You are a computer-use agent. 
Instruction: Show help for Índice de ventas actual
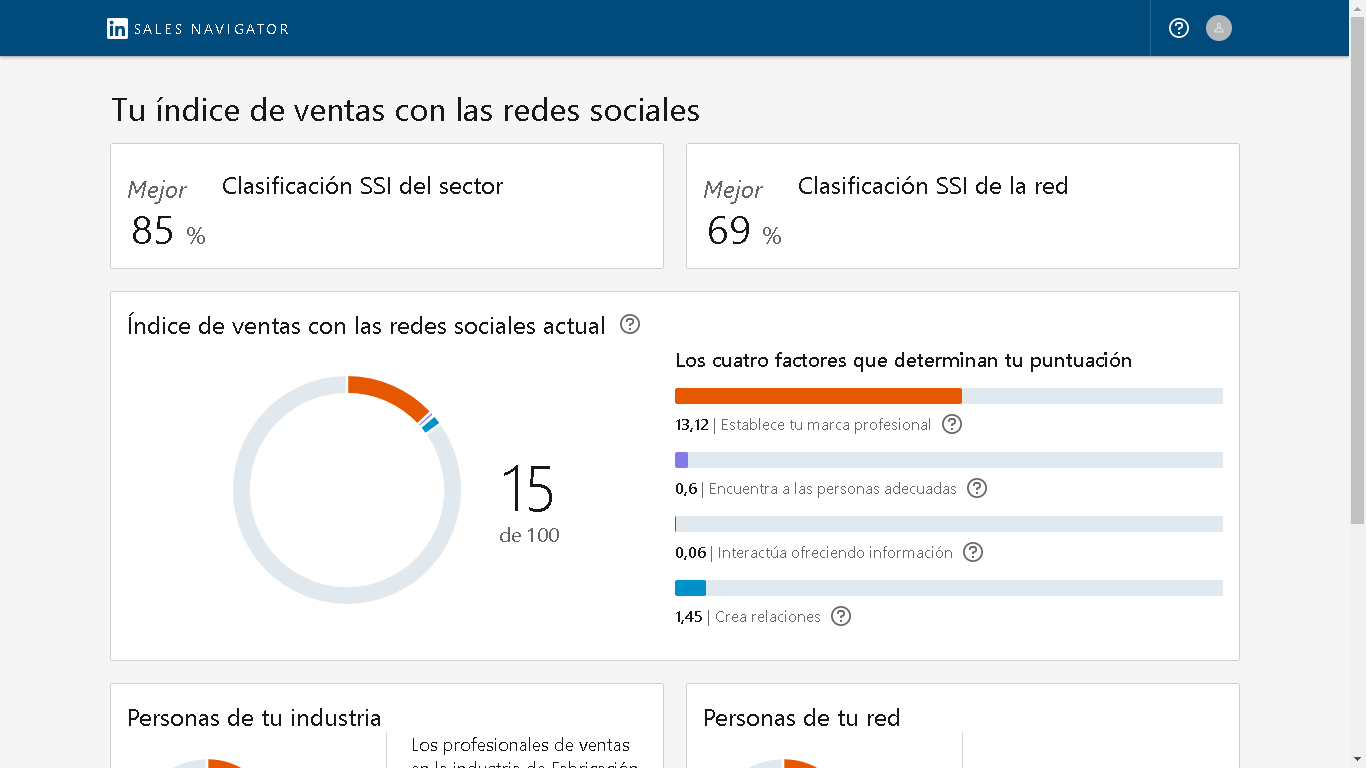point(630,324)
